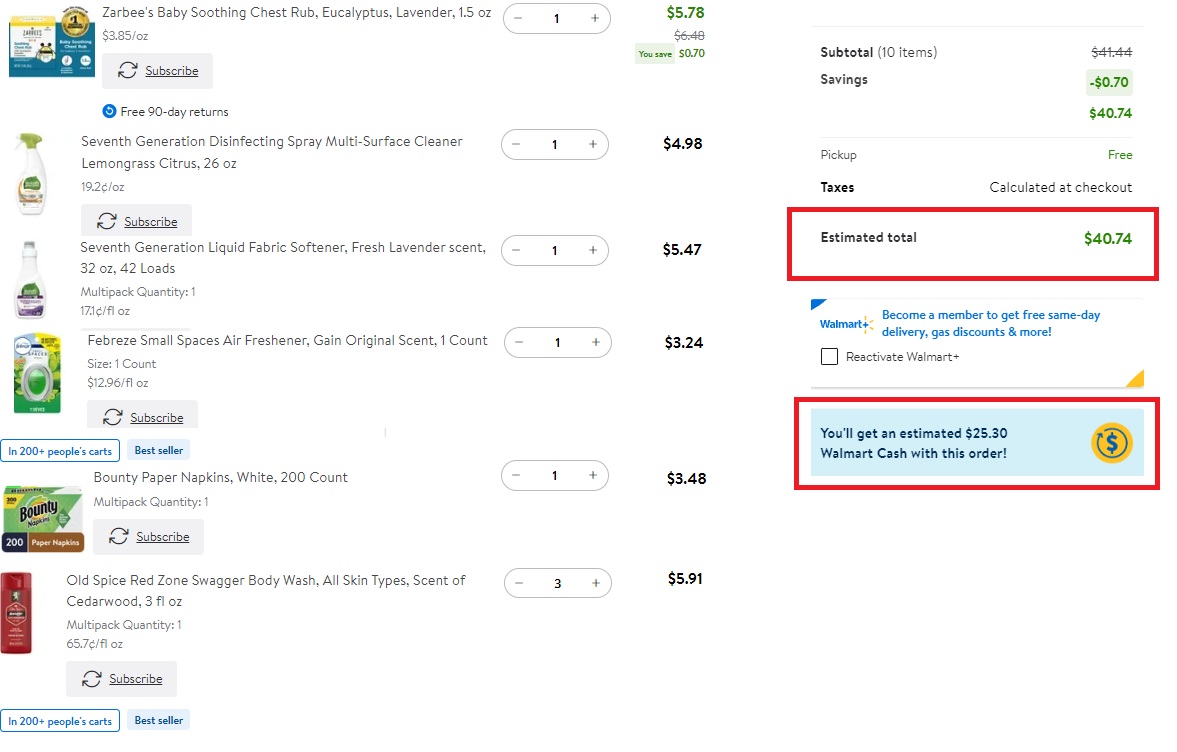Decrease quantity of Febreze Small Spaces Air Freshener
Image resolution: width=1177 pixels, height=752 pixels.
[519, 342]
